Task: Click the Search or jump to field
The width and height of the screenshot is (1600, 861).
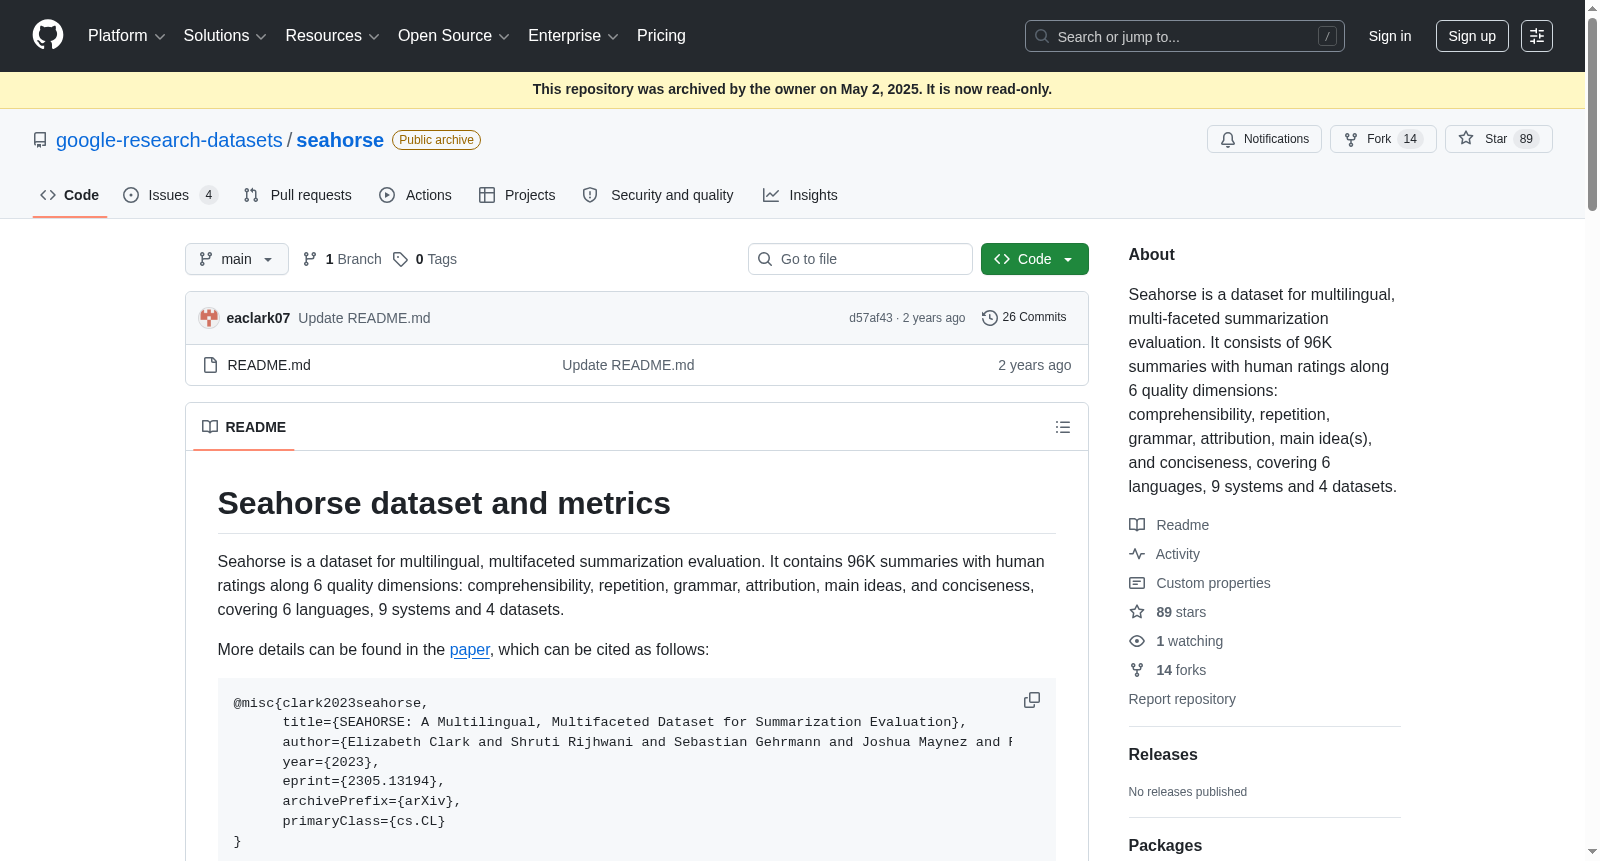Action: point(1185,36)
